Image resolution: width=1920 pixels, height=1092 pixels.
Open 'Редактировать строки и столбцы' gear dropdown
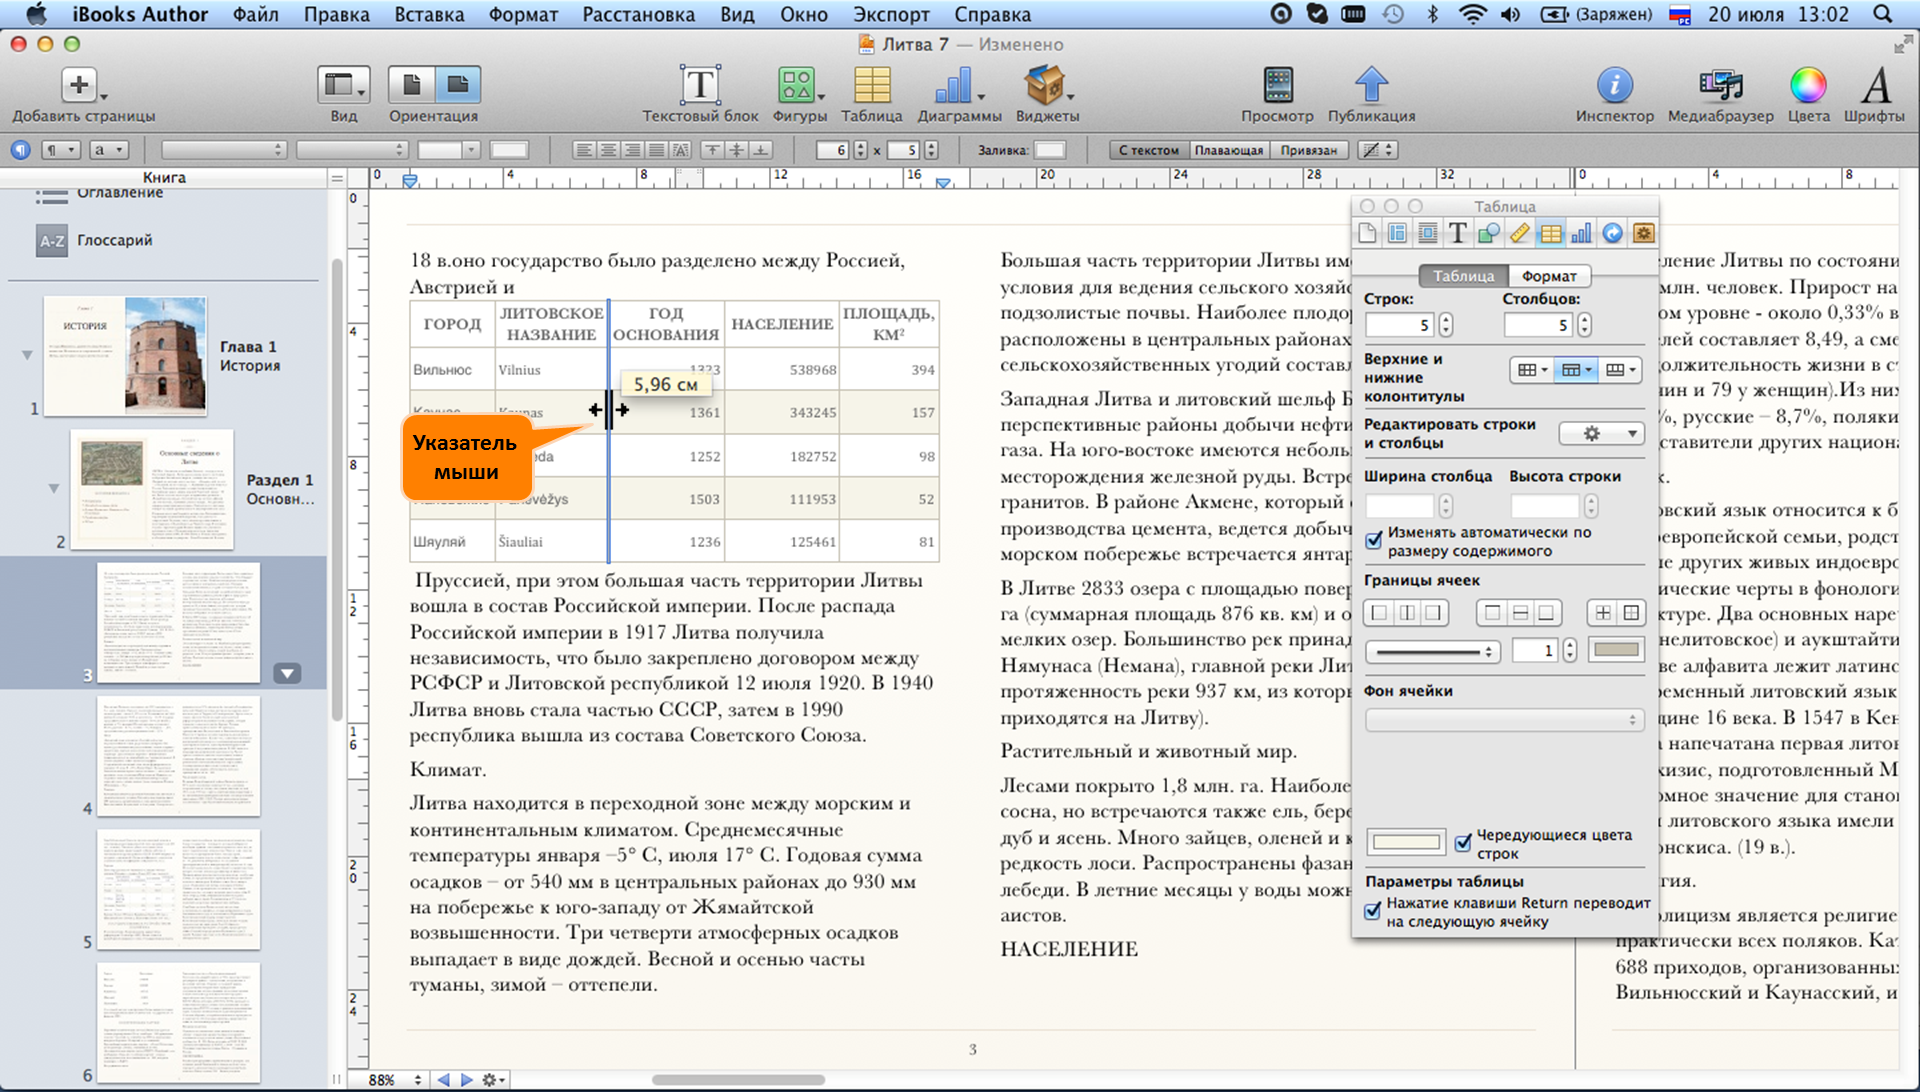[x=1601, y=434]
